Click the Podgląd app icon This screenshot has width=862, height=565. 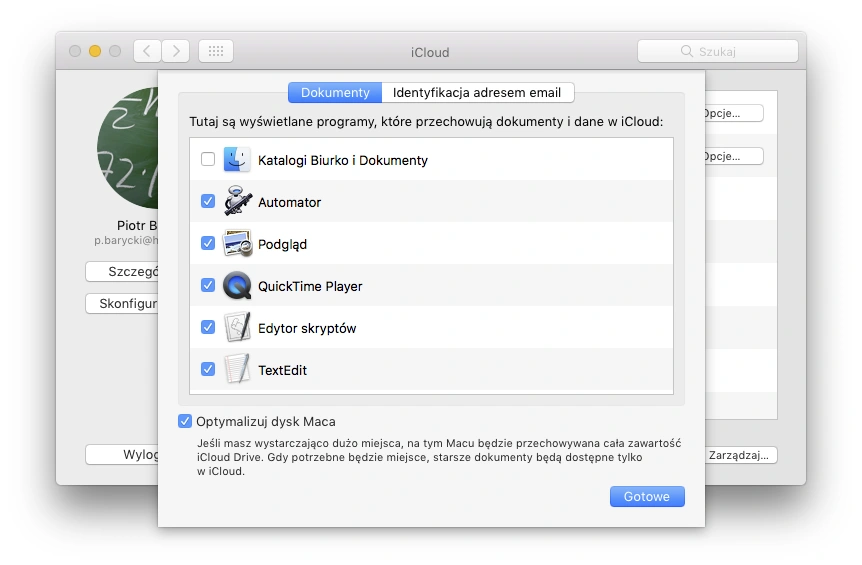click(x=237, y=243)
